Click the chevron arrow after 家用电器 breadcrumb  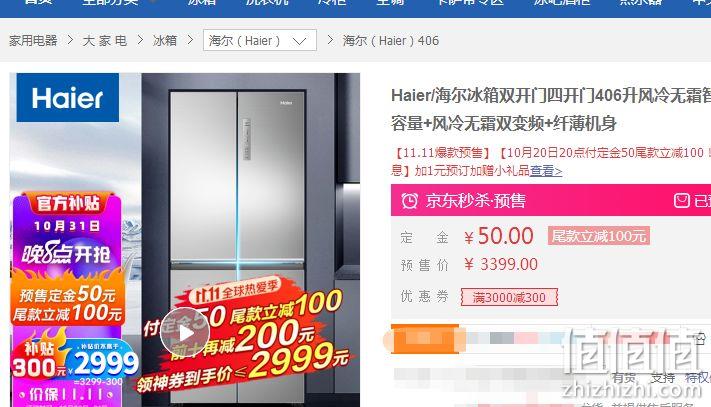point(70,40)
